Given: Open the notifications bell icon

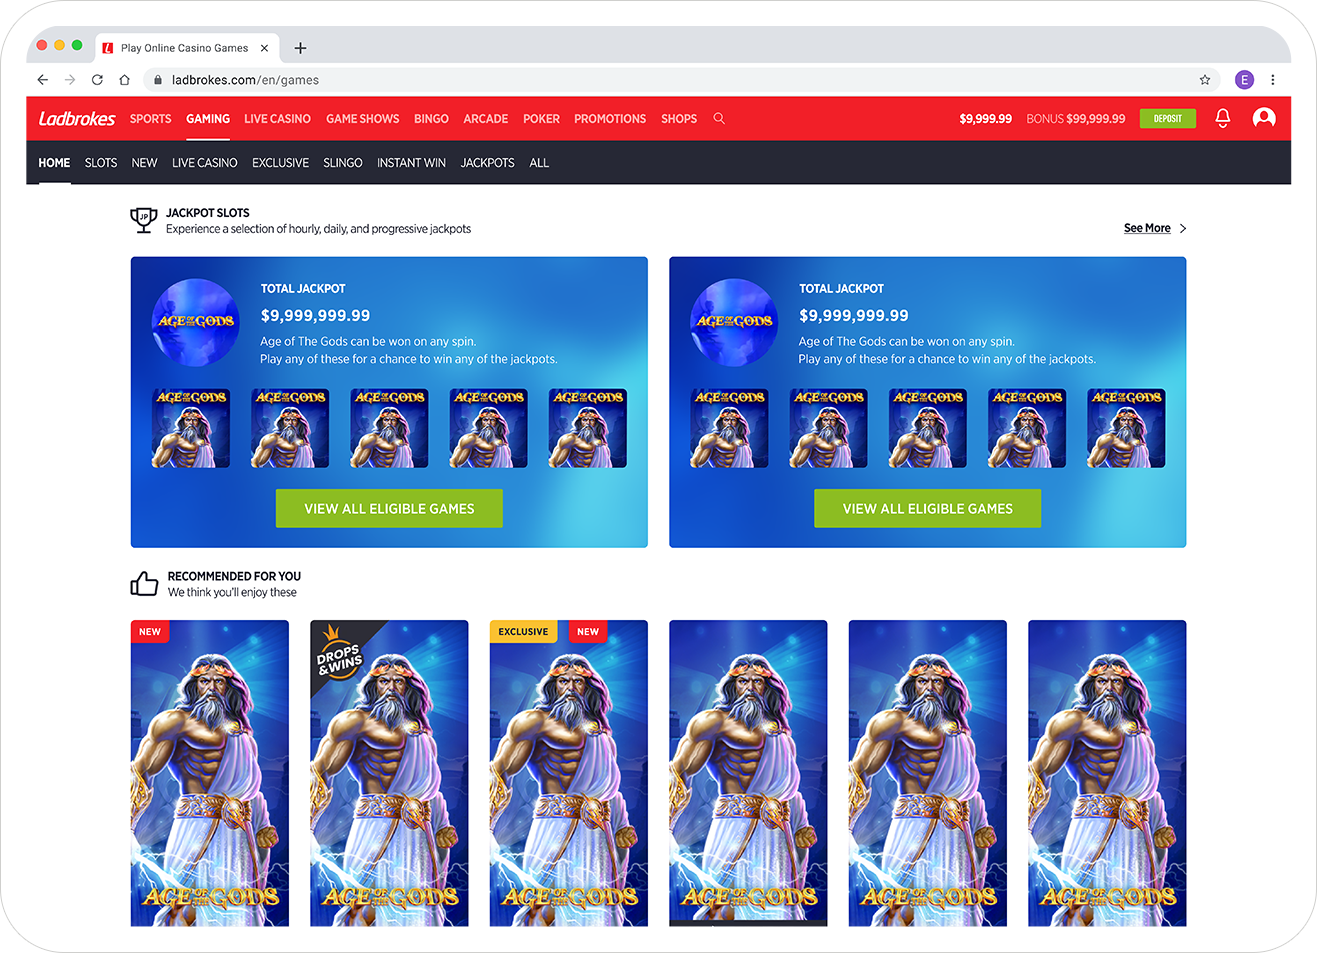Looking at the screenshot, I should click(x=1222, y=118).
